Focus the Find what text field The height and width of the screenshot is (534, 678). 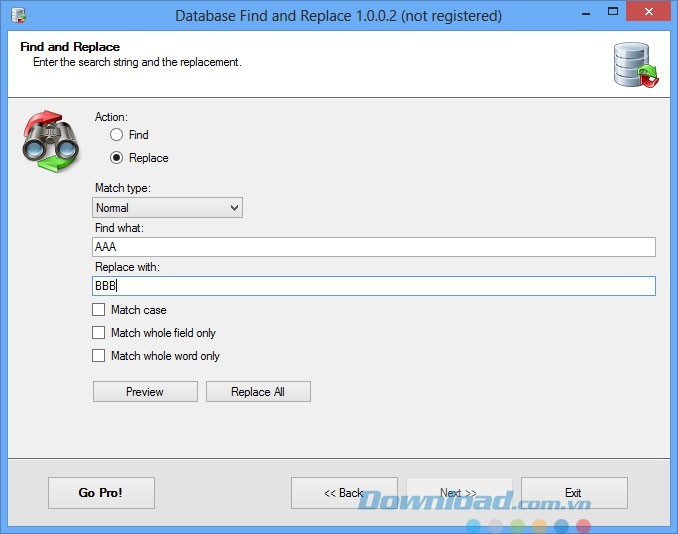374,247
